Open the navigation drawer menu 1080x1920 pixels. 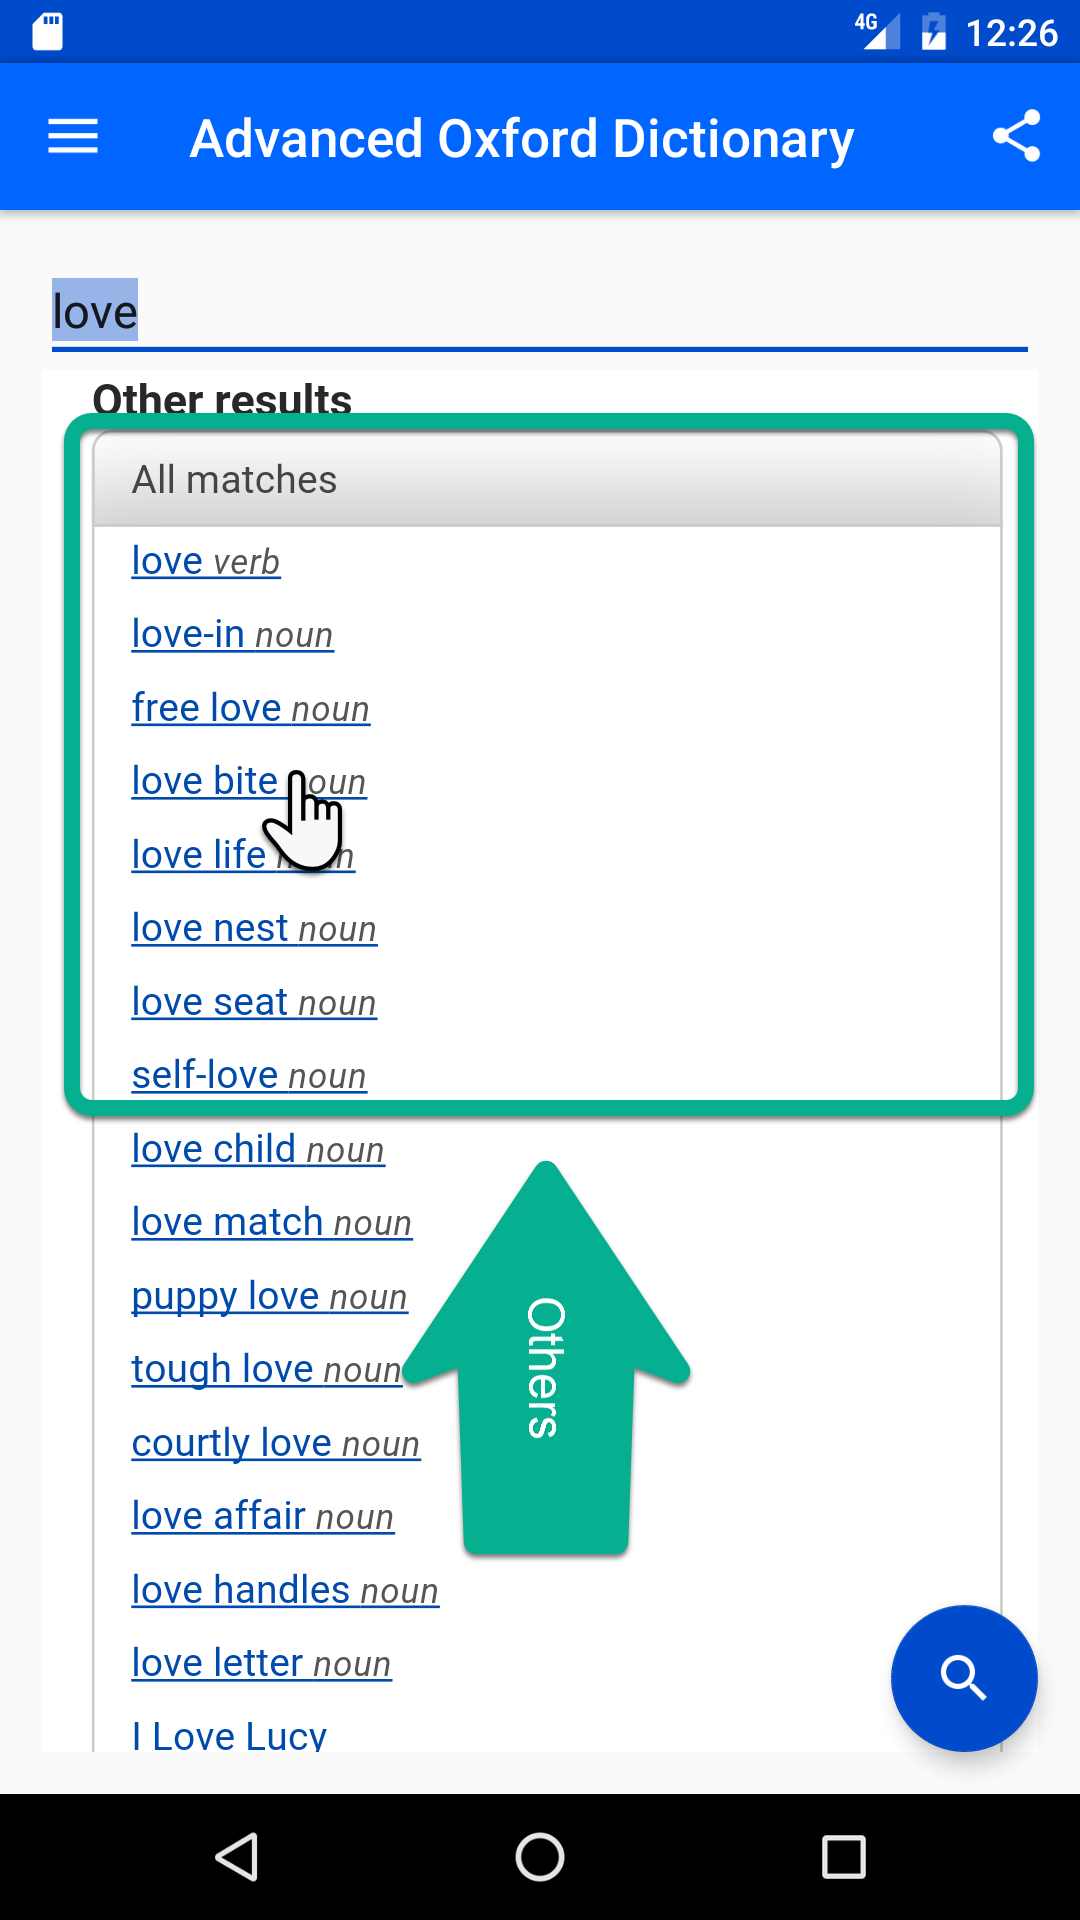point(71,136)
